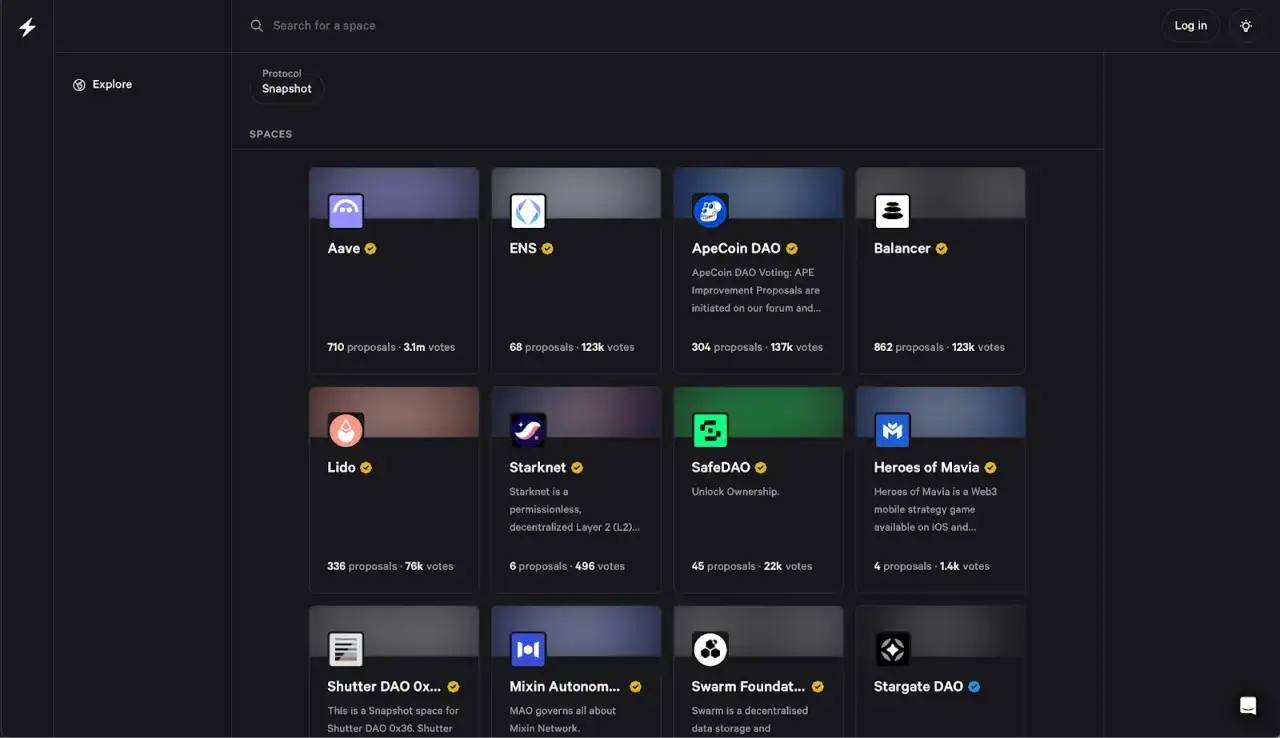
Task: Open the Balancer space title
Action: 902,249
